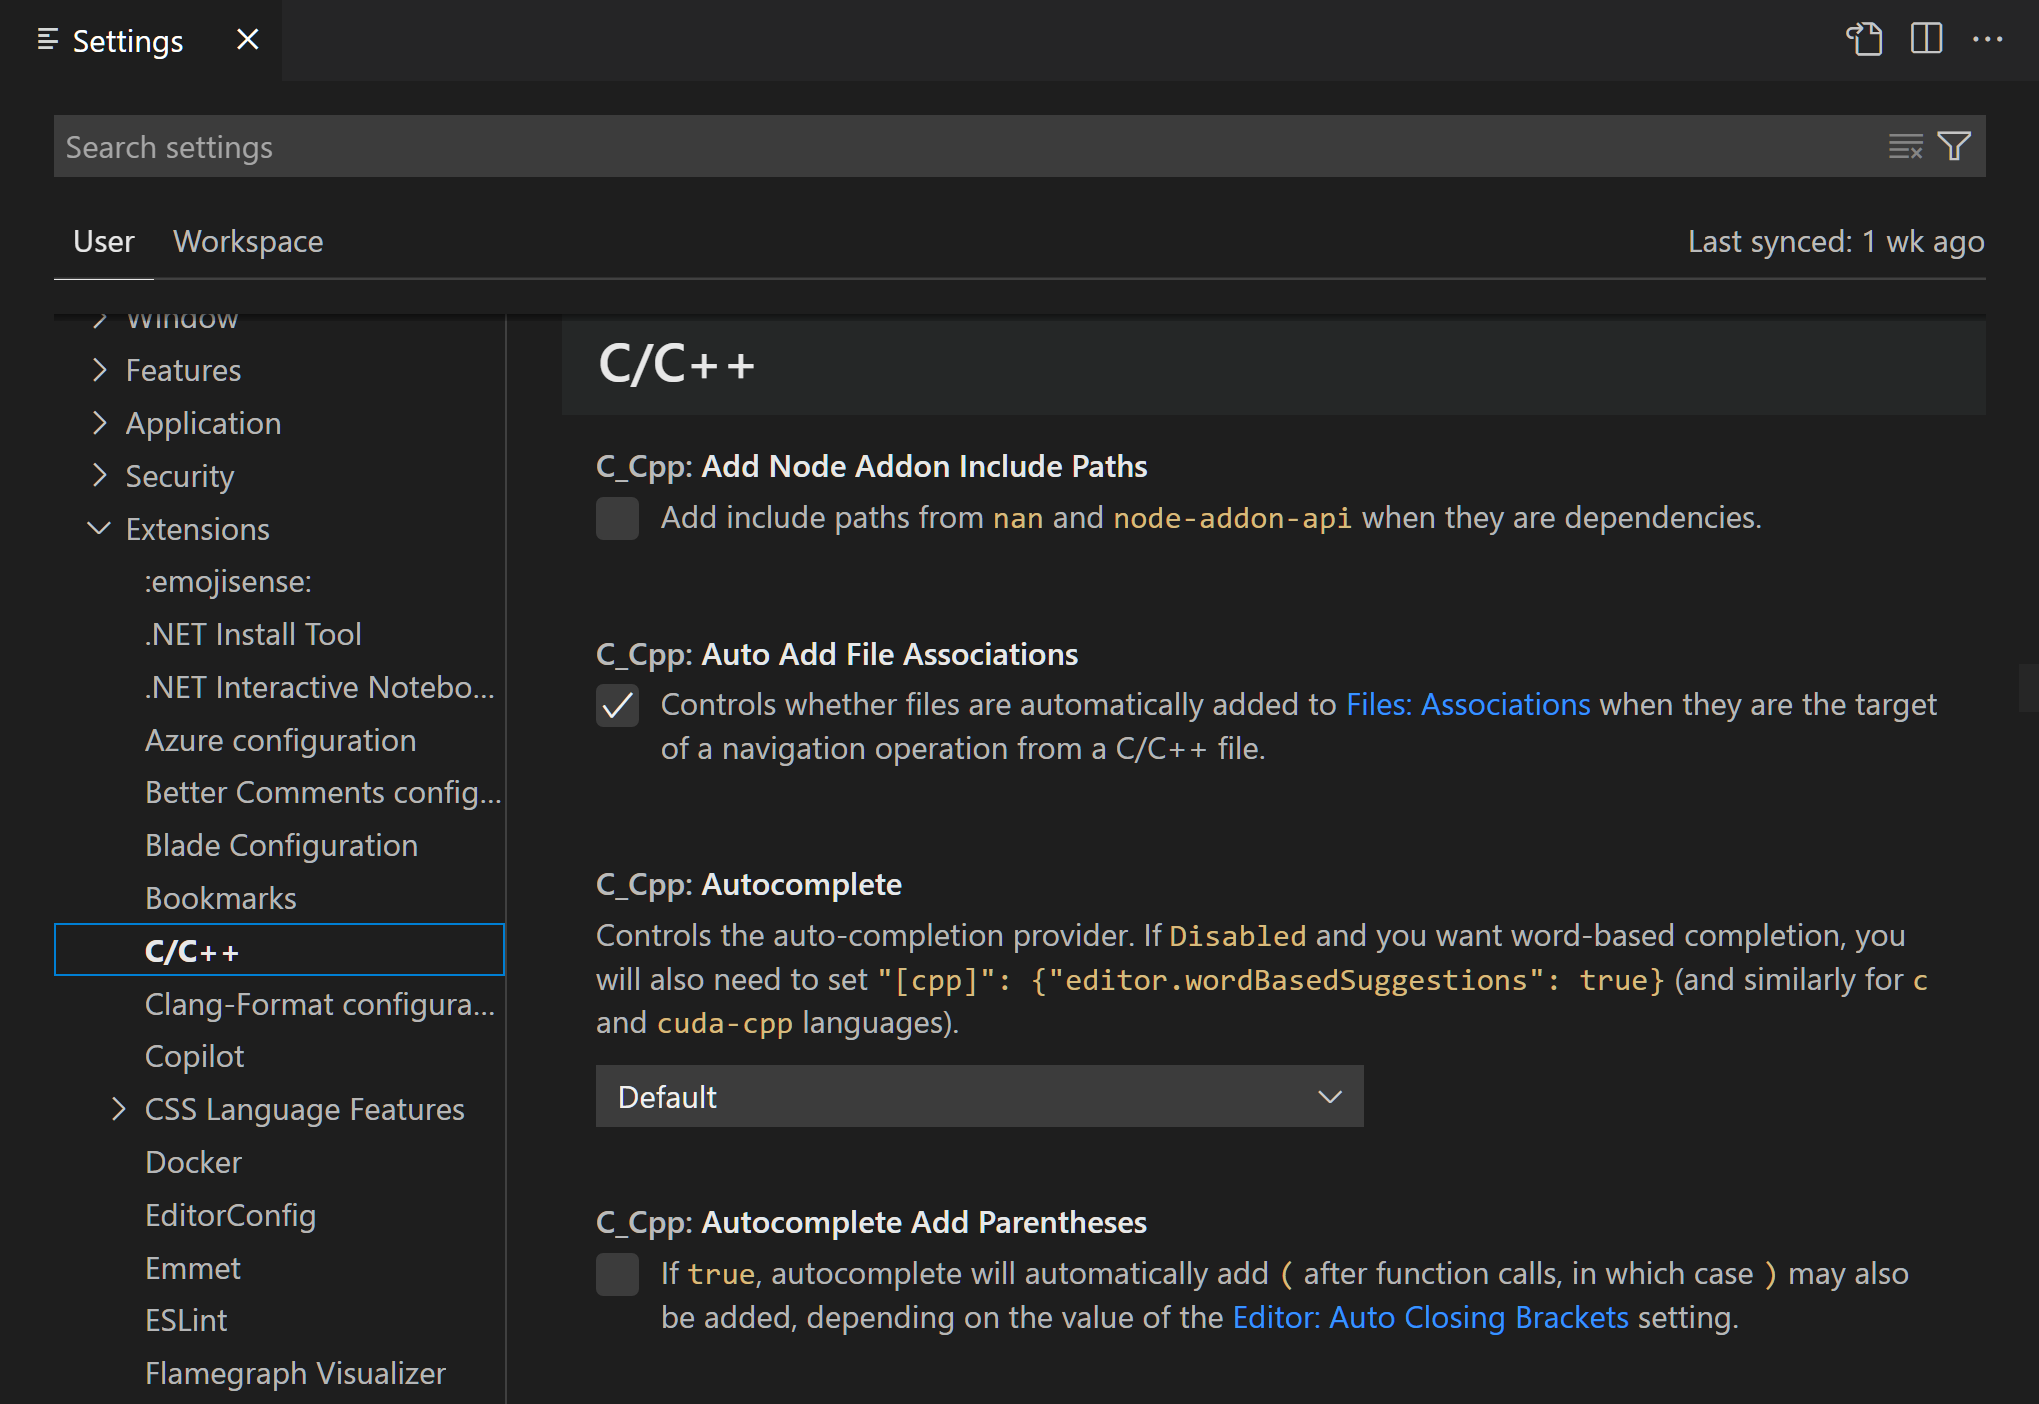
Task: Split the editor using the split icon
Action: 1925,40
